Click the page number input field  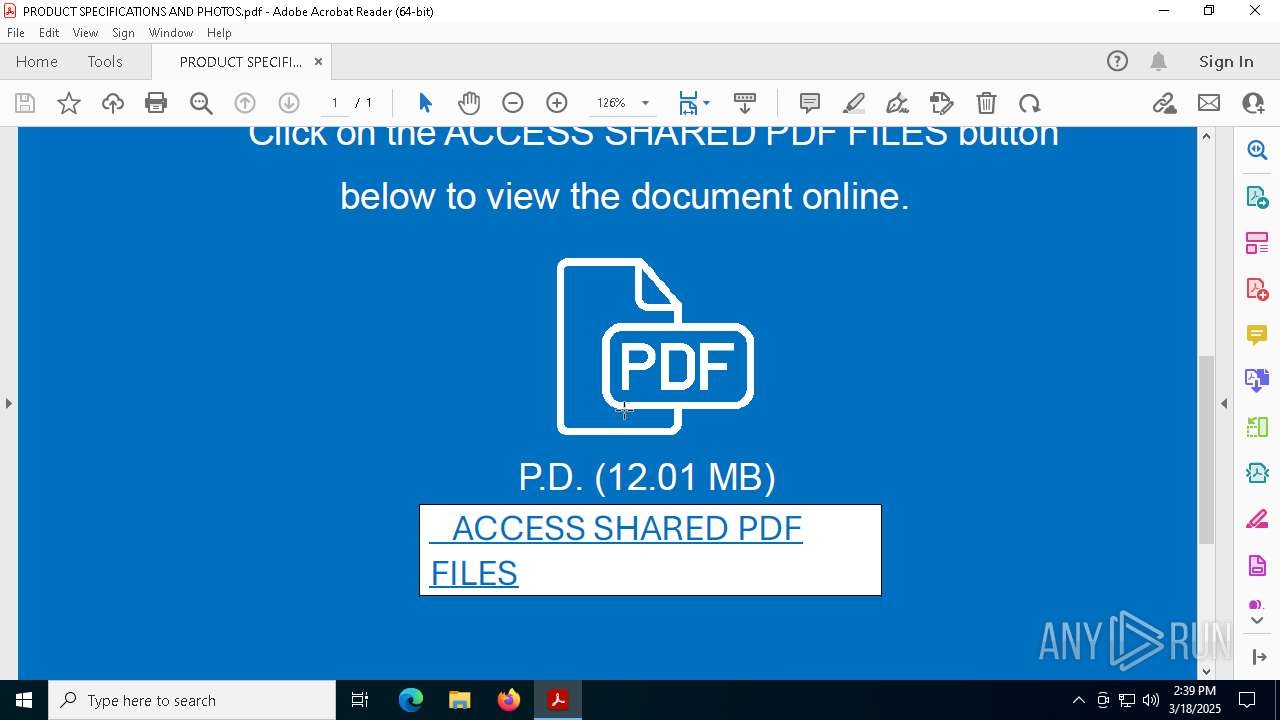click(x=334, y=103)
